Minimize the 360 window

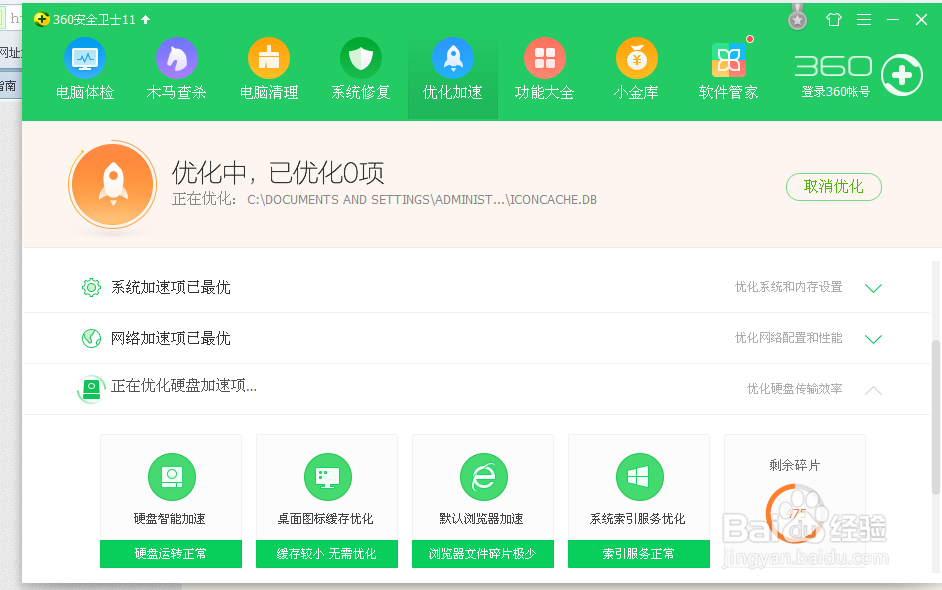click(893, 19)
